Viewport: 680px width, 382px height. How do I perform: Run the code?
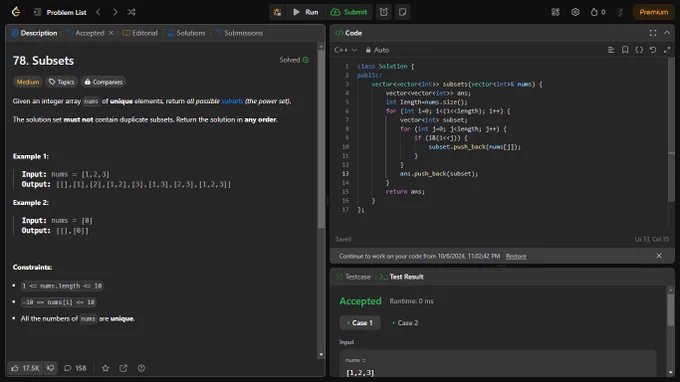(x=306, y=12)
